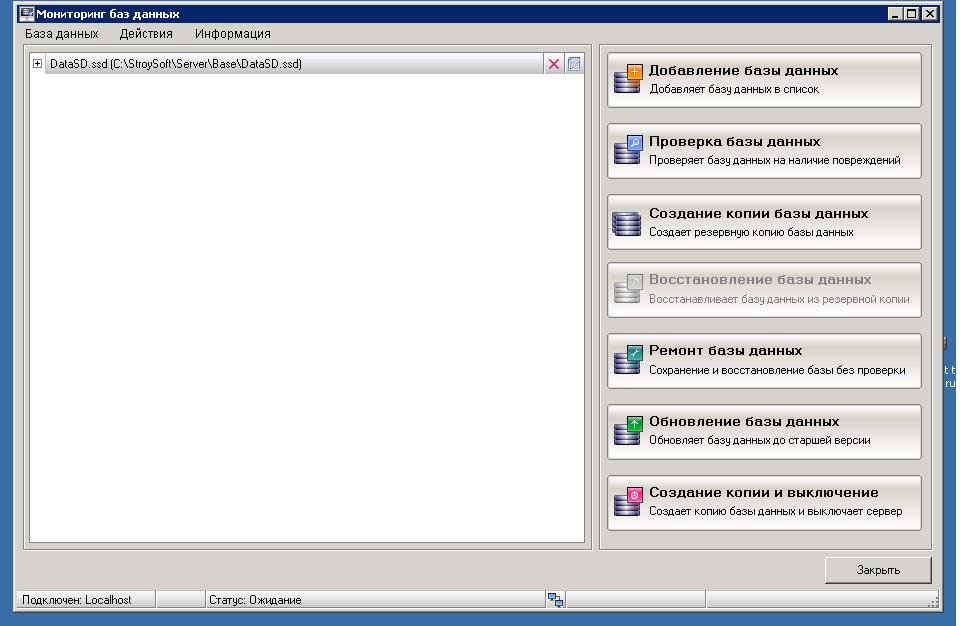The width and height of the screenshot is (960, 626).
Task: Click the database stack icon for creating copy
Action: 627,223
